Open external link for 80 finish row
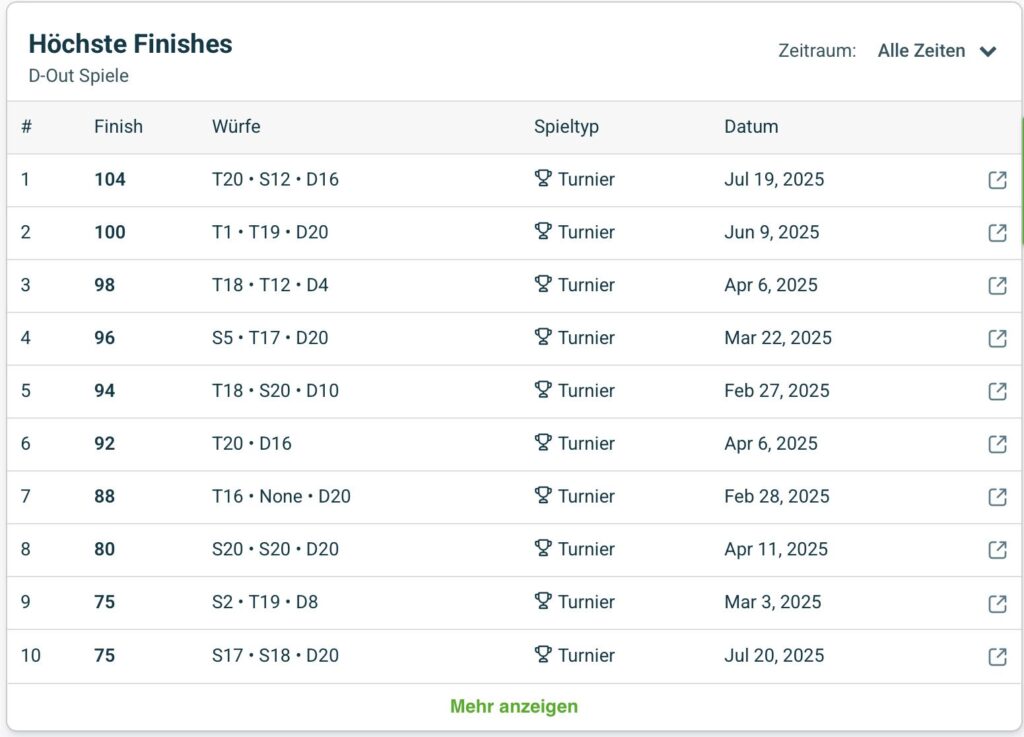Image resolution: width=1024 pixels, height=737 pixels. pyautogui.click(x=997, y=549)
